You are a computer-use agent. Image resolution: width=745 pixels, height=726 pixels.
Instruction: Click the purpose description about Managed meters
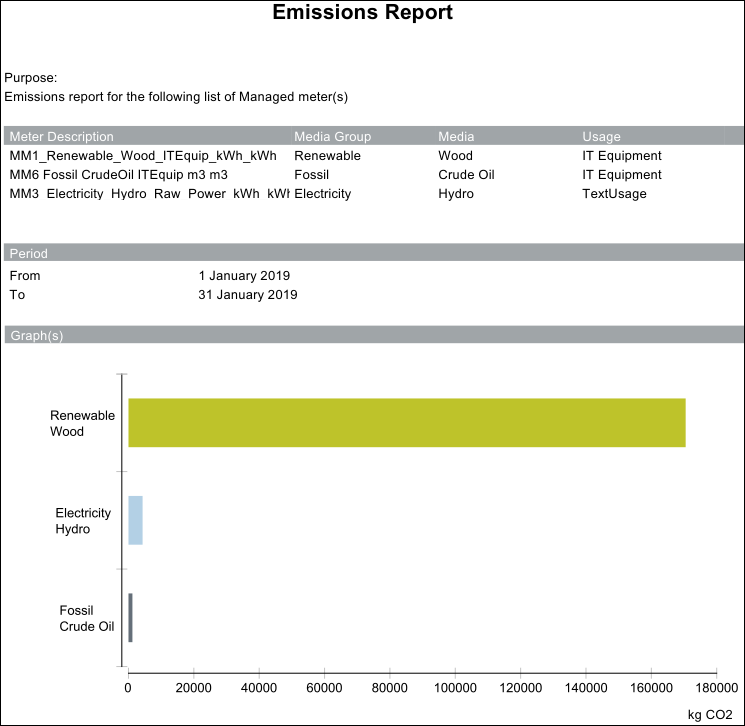[x=176, y=97]
